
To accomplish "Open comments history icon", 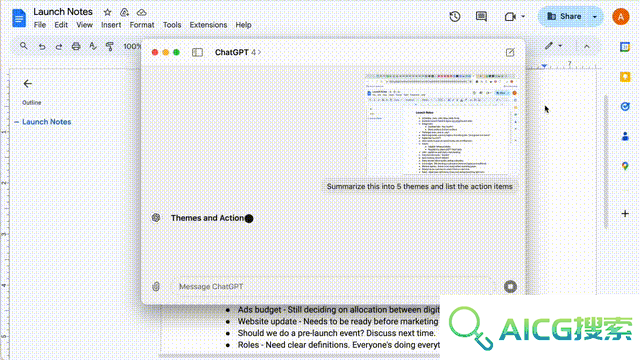I will pos(481,16).
